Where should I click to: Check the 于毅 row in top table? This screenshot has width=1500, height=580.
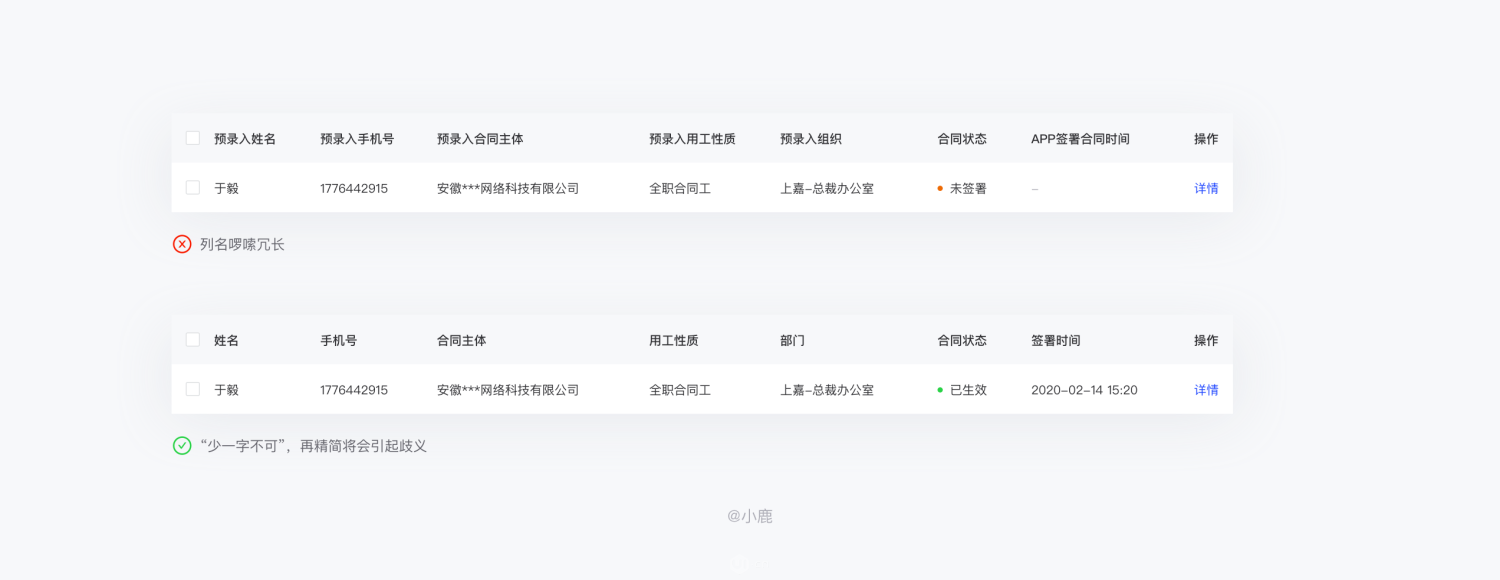coord(193,187)
